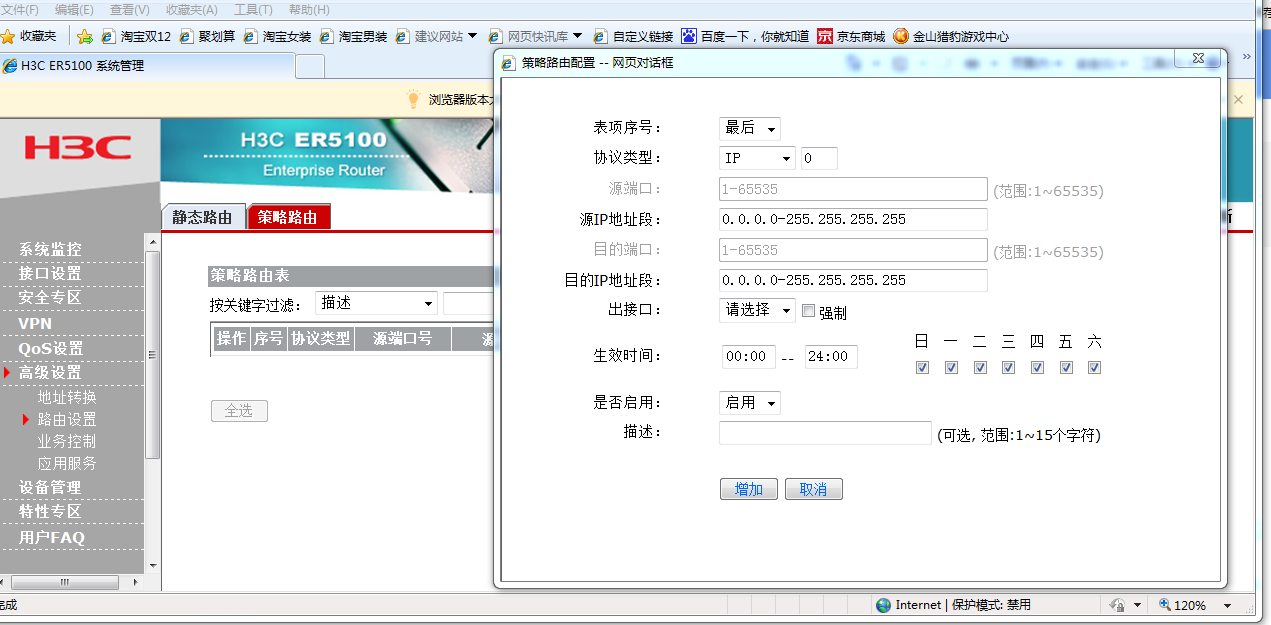Open the 金山猎豹游戏中心 bookmark
The width and height of the screenshot is (1271, 625).
pyautogui.click(x=950, y=36)
